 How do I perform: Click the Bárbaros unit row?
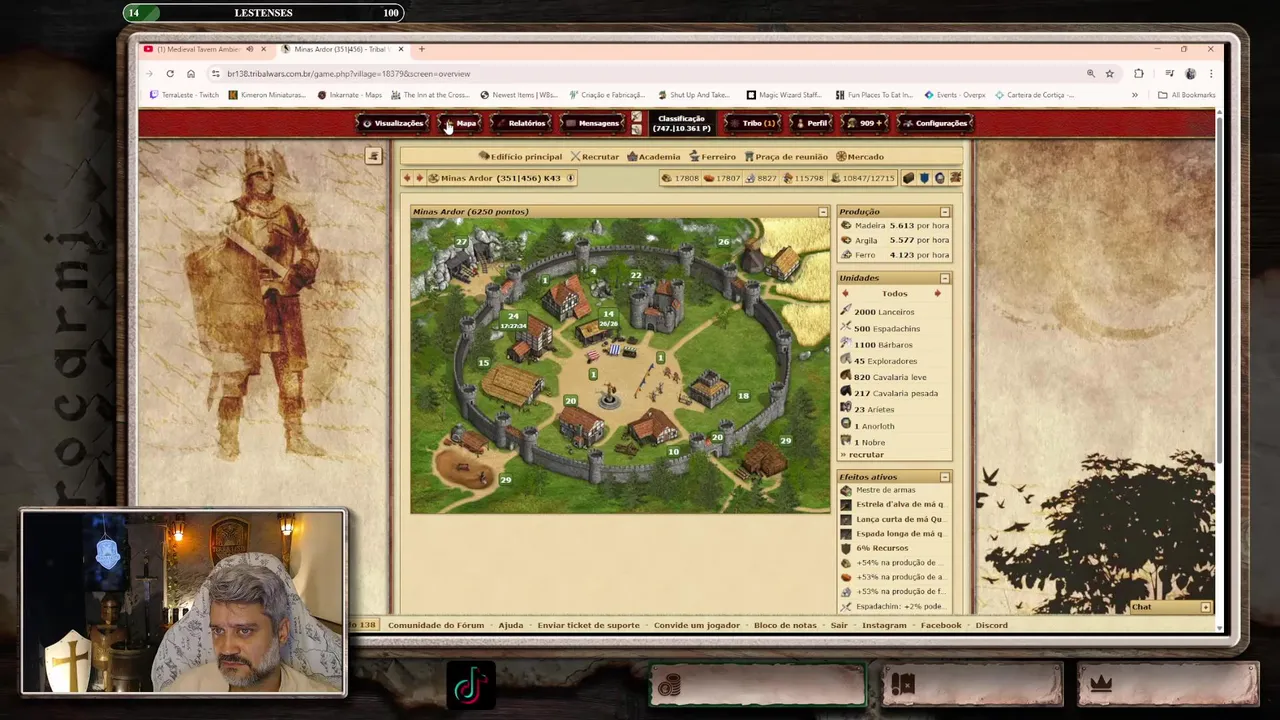[894, 345]
